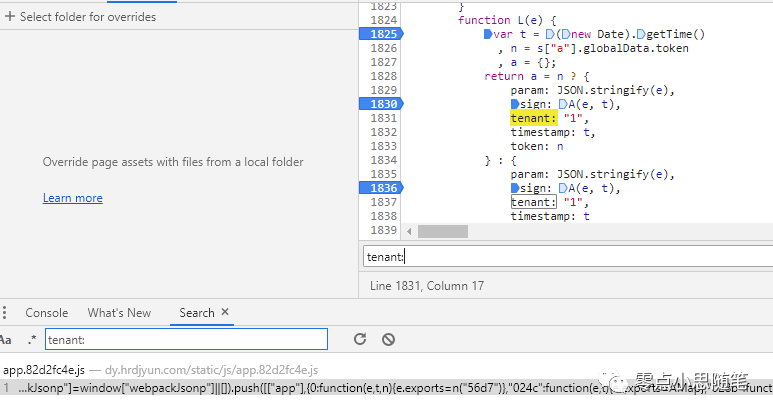Click the horizontal scrollbar thumb in code editor
The height and width of the screenshot is (415, 773).
pyautogui.click(x=443, y=231)
